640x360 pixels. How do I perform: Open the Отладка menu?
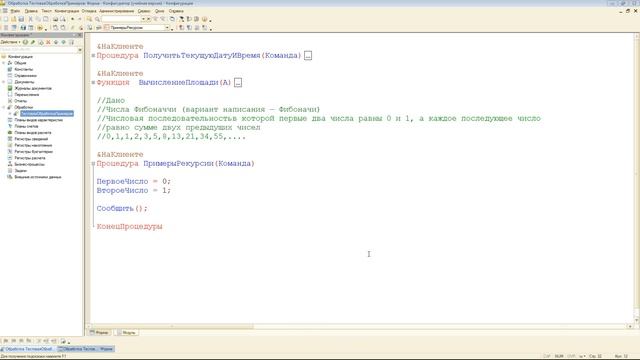pyautogui.click(x=89, y=11)
